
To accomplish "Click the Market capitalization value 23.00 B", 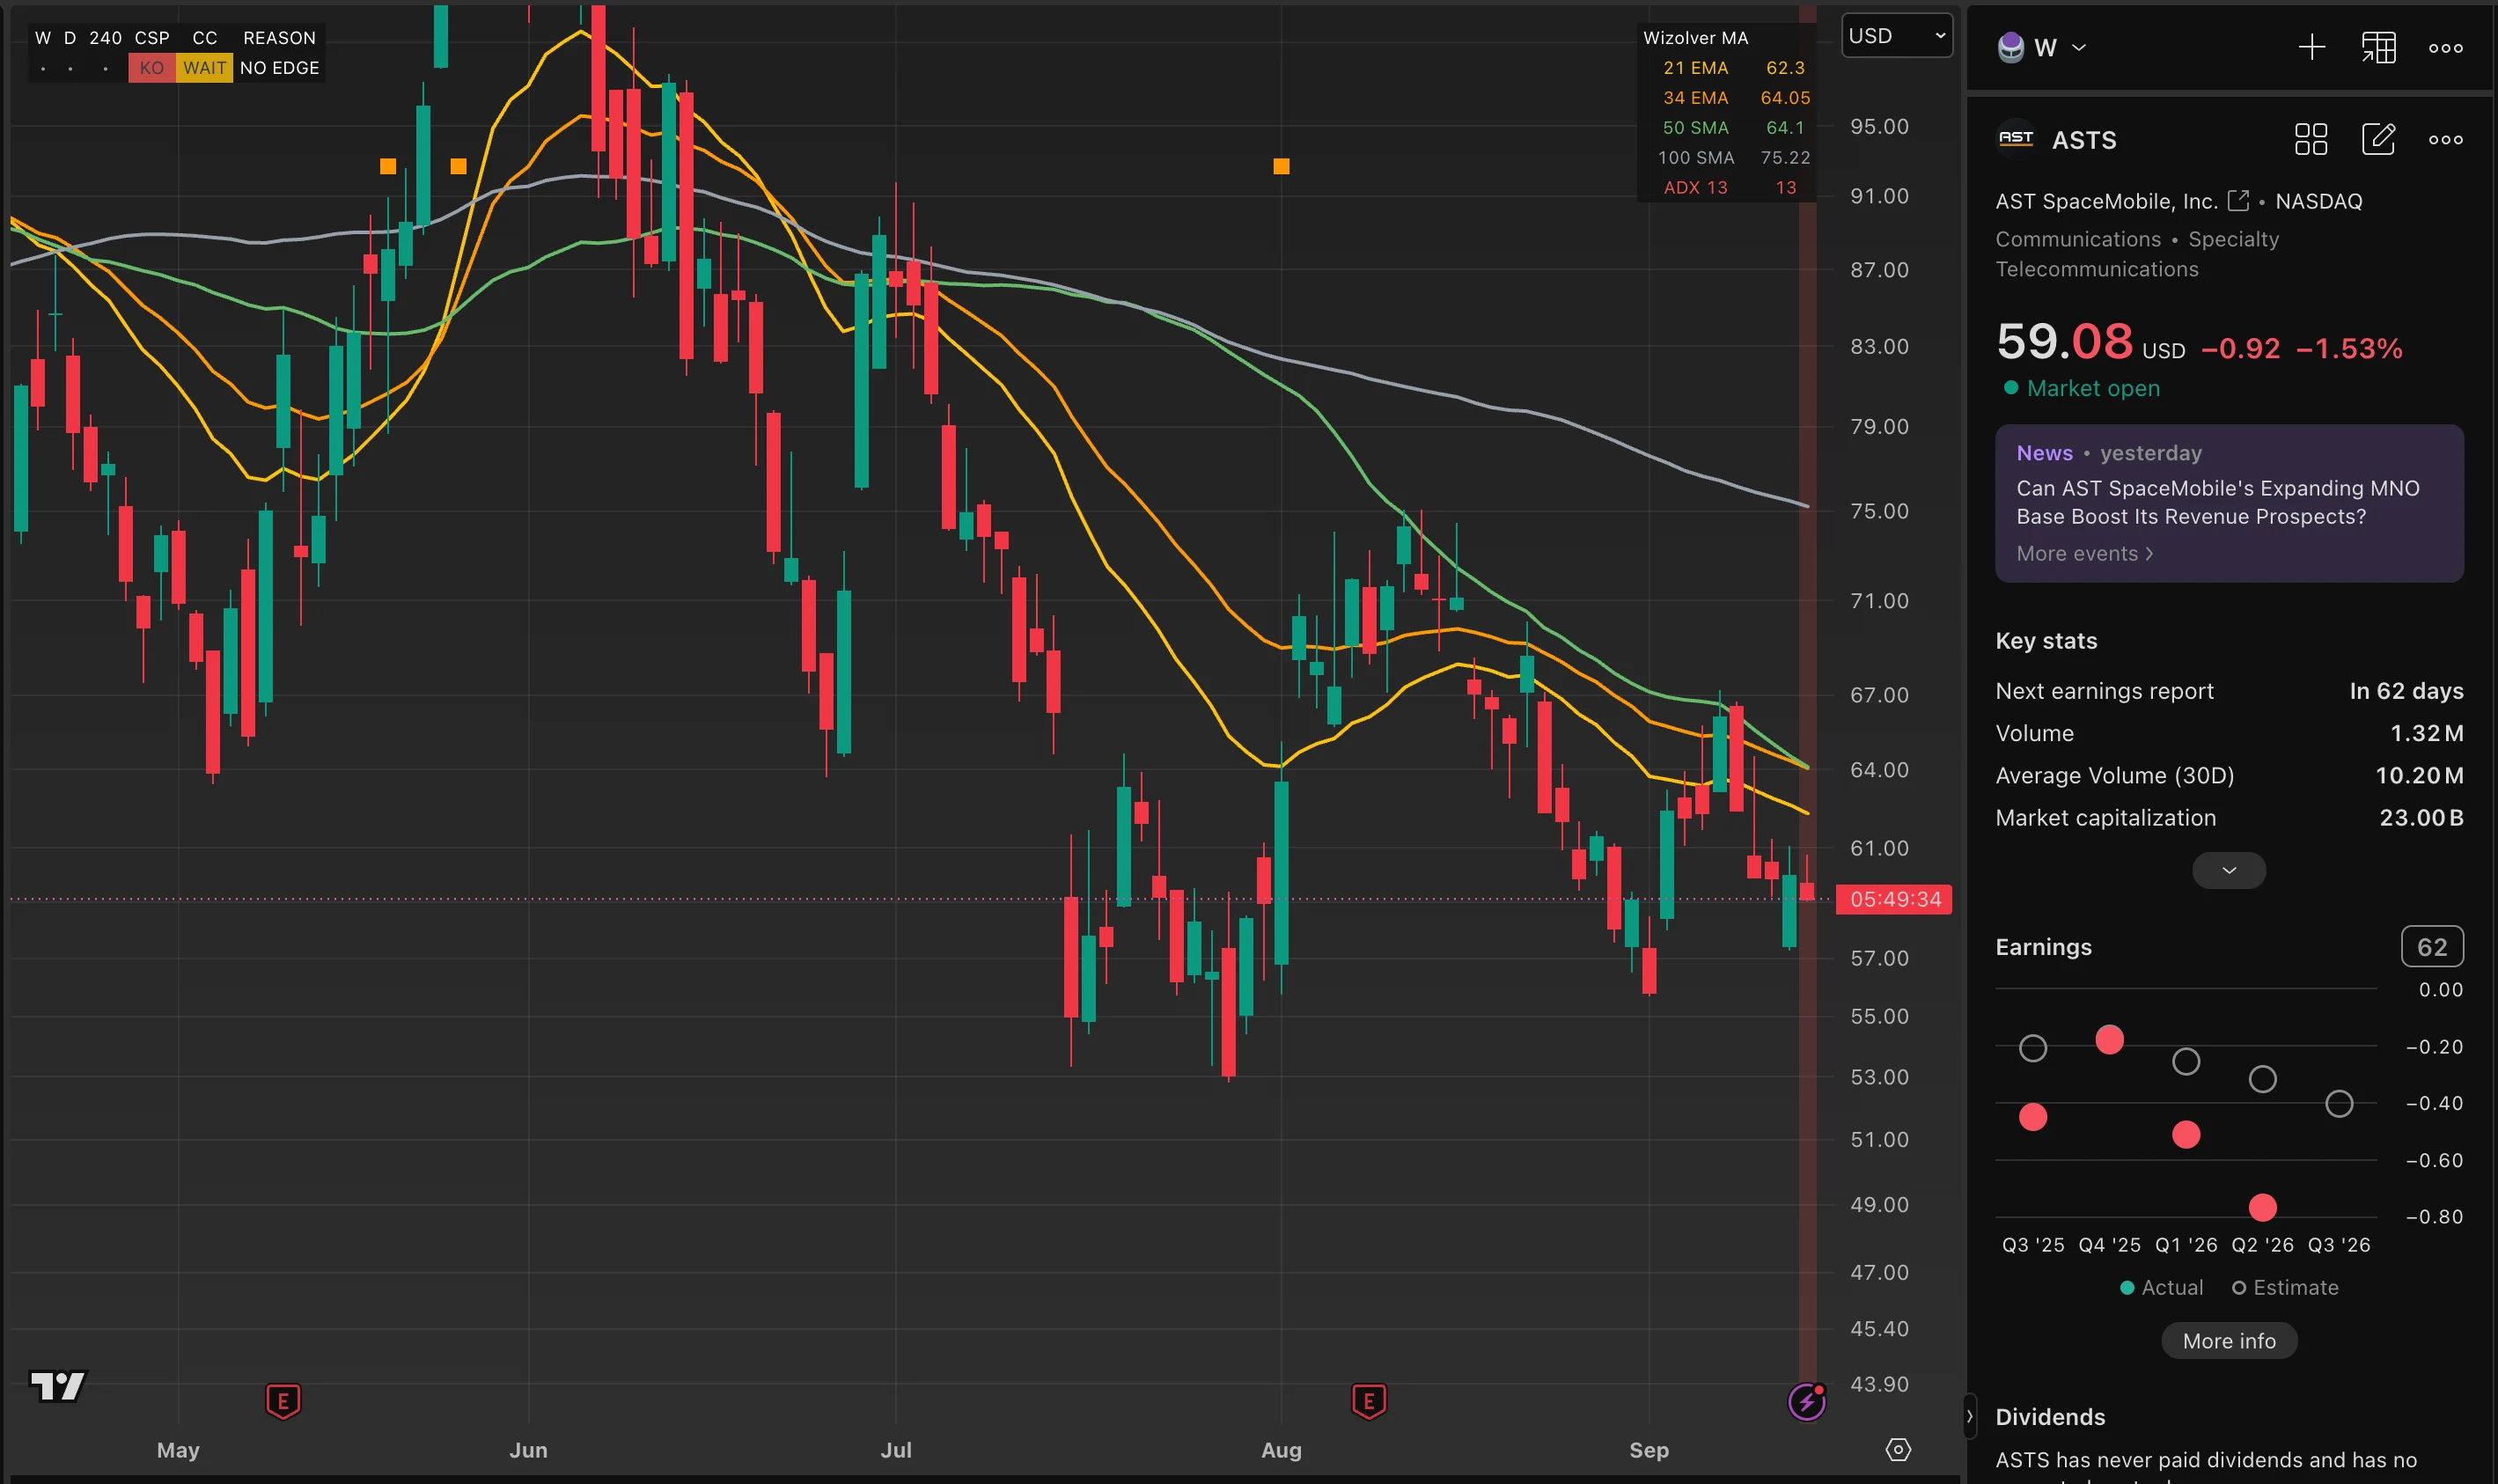I will click(2420, 817).
